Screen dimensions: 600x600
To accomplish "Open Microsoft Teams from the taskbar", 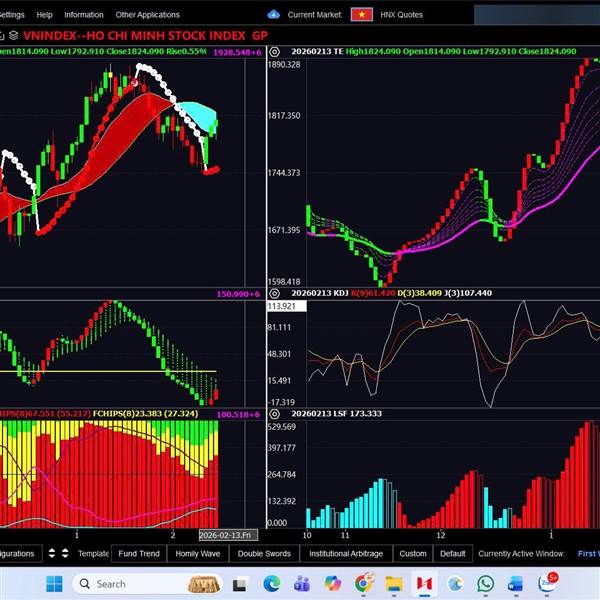I will tap(301, 584).
